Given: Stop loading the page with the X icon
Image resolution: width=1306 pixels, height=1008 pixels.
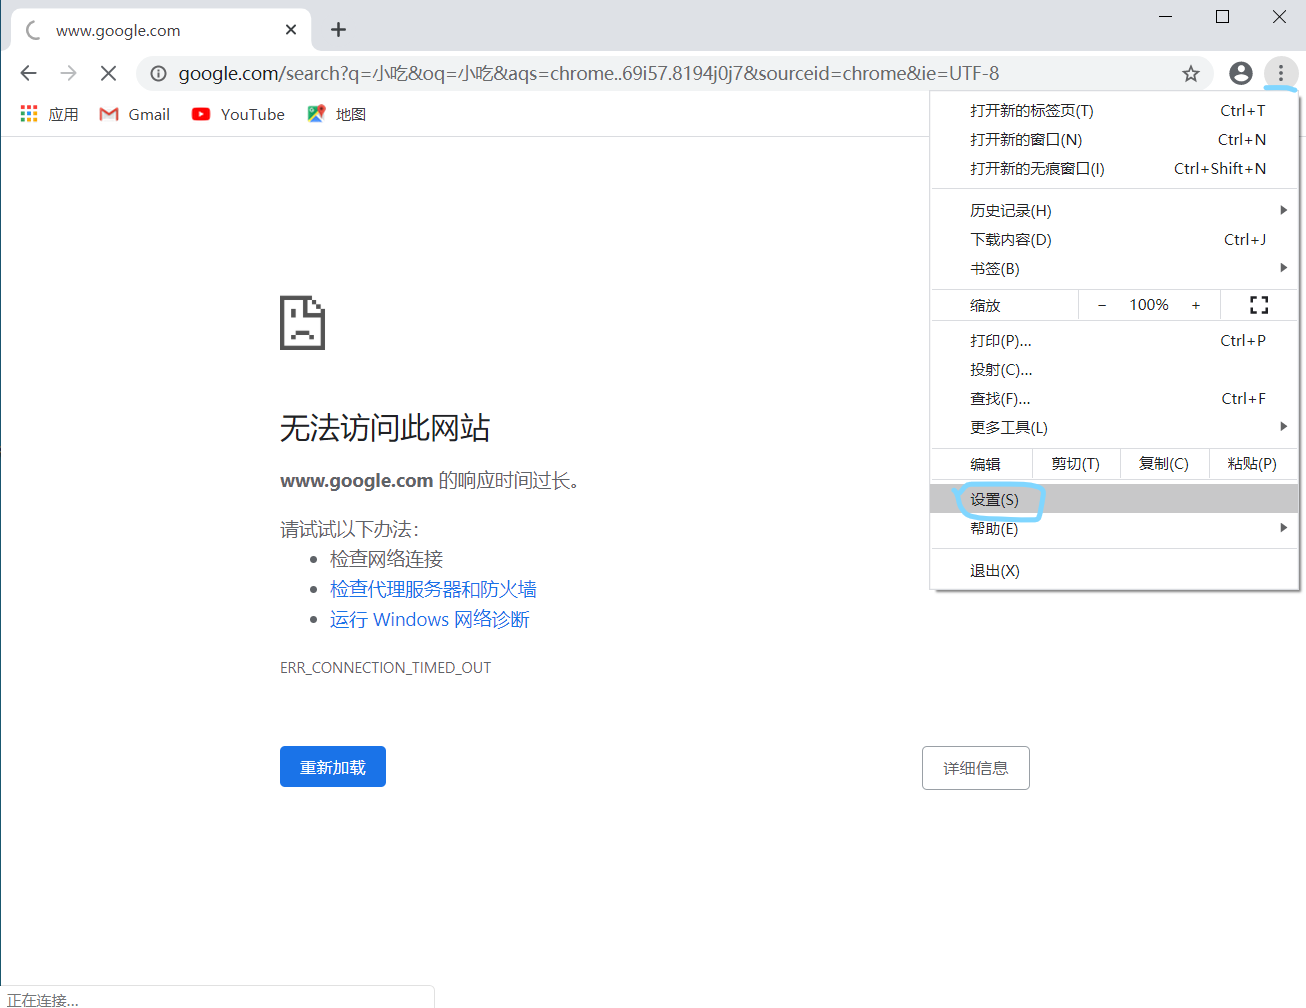Looking at the screenshot, I should pyautogui.click(x=108, y=73).
